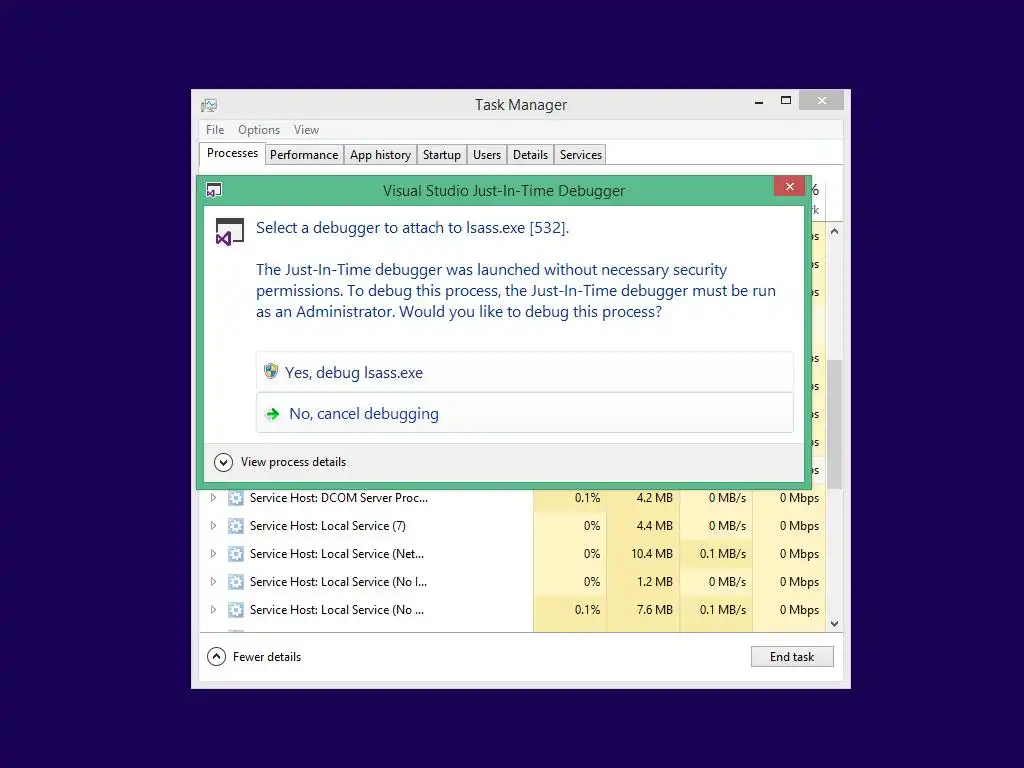Maximize the Task Manager window
Screen dimensions: 1024x768
(x=786, y=101)
